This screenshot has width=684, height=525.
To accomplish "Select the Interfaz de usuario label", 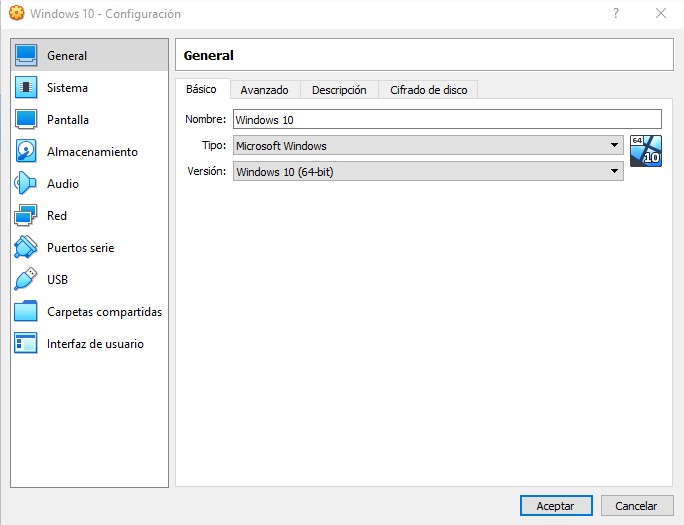I will 96,344.
